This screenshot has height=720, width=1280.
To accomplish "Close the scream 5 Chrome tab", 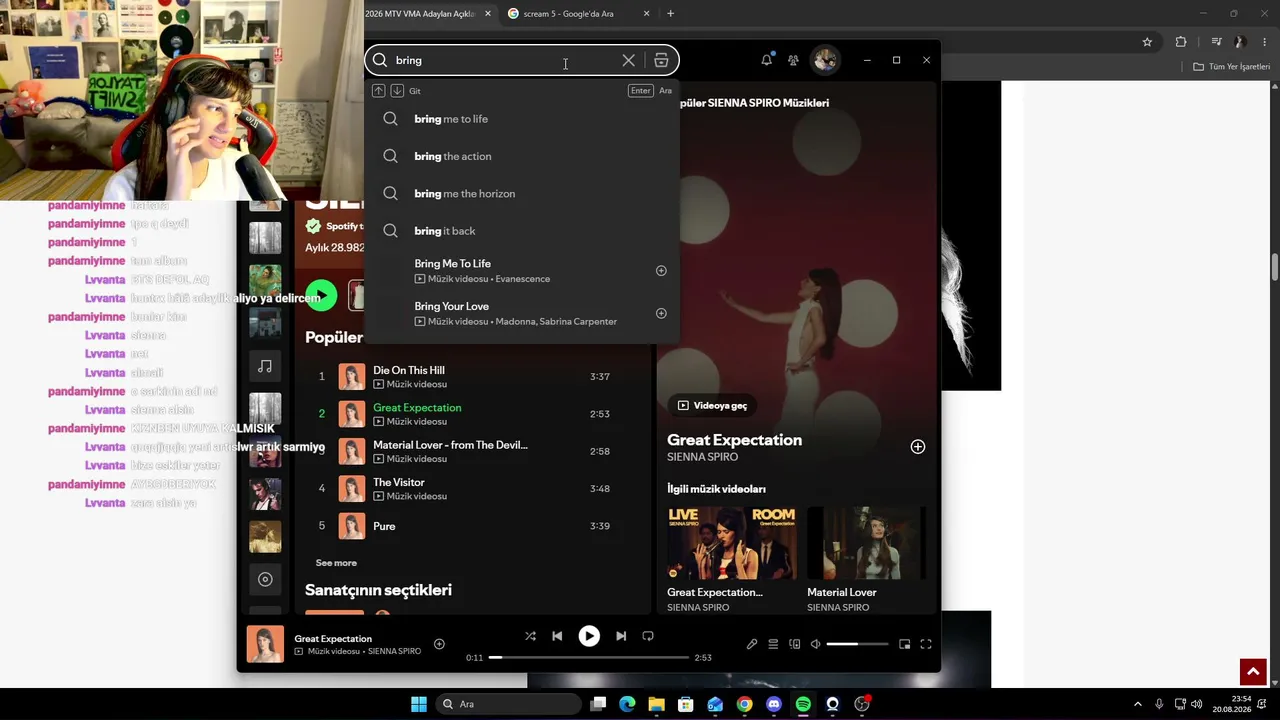I will pyautogui.click(x=647, y=14).
